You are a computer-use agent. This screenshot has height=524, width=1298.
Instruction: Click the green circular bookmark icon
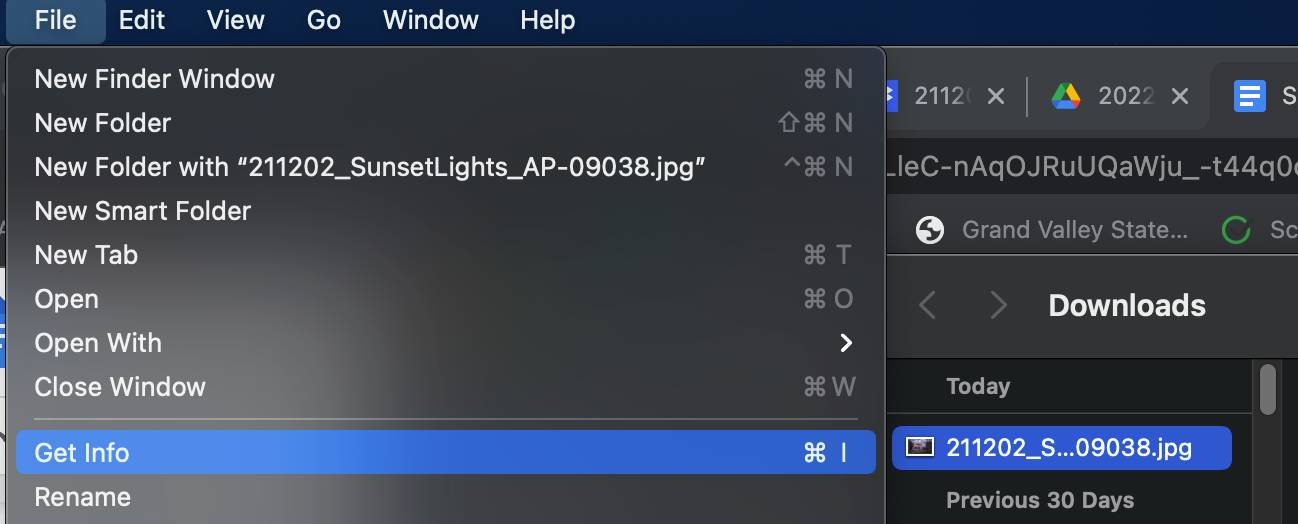click(1237, 230)
